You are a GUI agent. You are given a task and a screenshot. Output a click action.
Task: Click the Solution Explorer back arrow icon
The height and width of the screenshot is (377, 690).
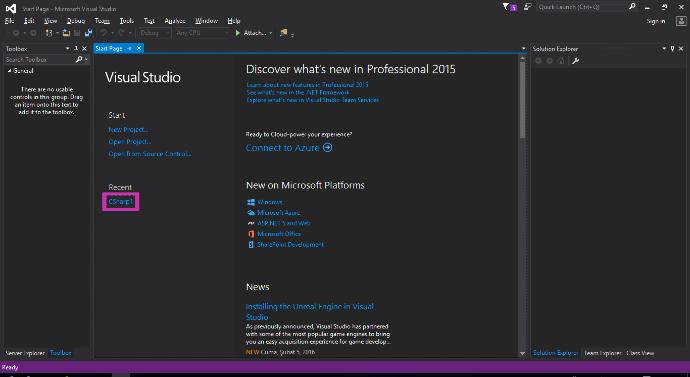pyautogui.click(x=538, y=61)
